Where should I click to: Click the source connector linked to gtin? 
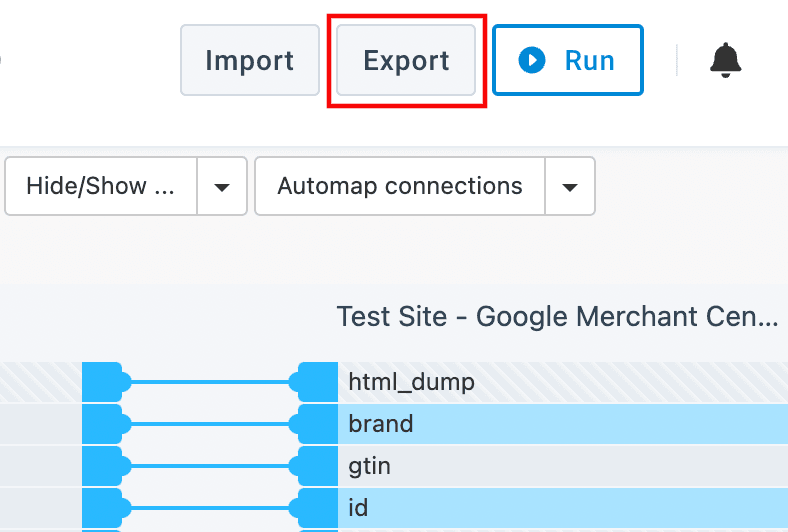(x=103, y=466)
